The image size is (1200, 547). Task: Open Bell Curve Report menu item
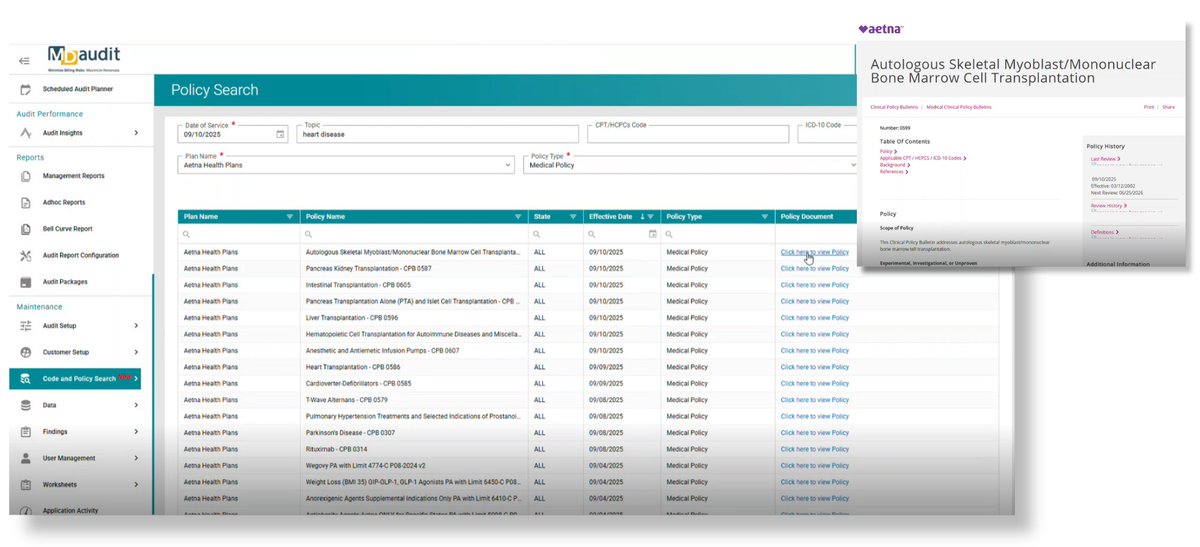coord(68,228)
